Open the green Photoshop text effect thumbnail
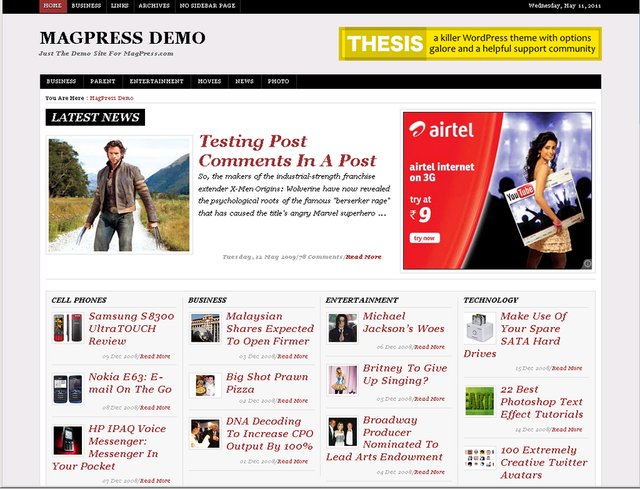Image resolution: width=640 pixels, height=489 pixels. click(480, 401)
